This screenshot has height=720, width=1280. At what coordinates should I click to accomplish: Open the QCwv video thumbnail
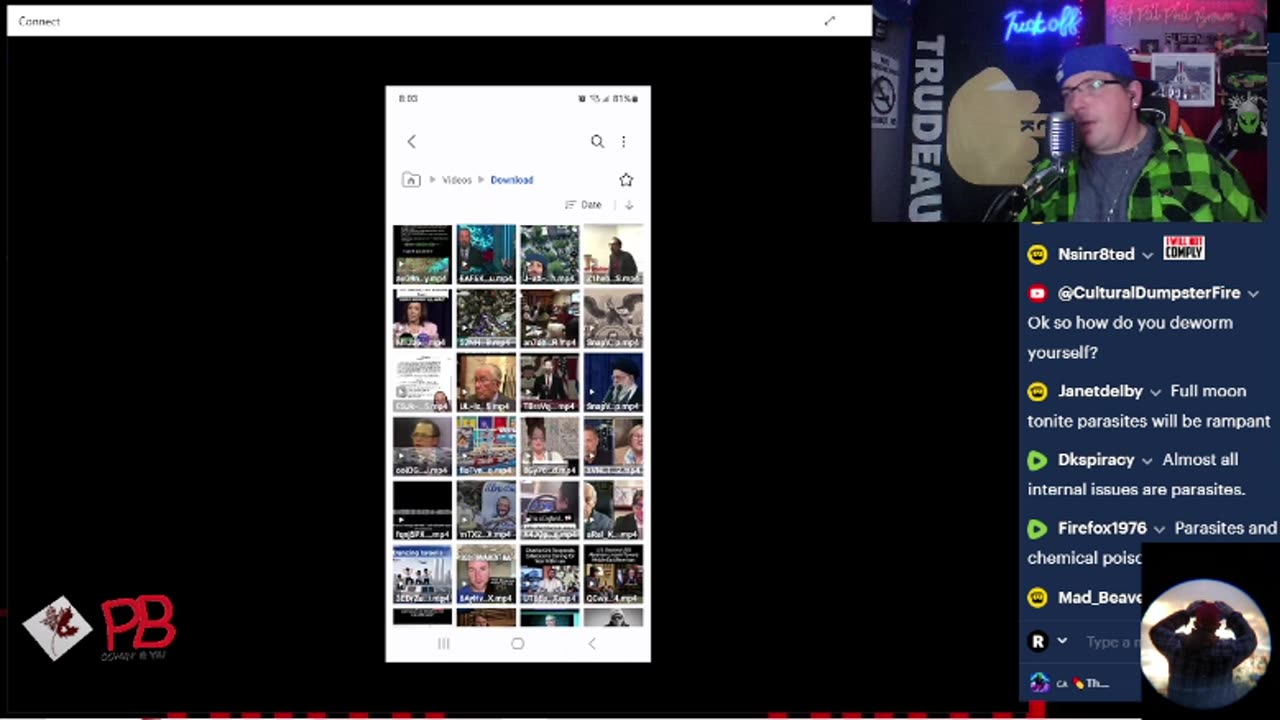(613, 574)
